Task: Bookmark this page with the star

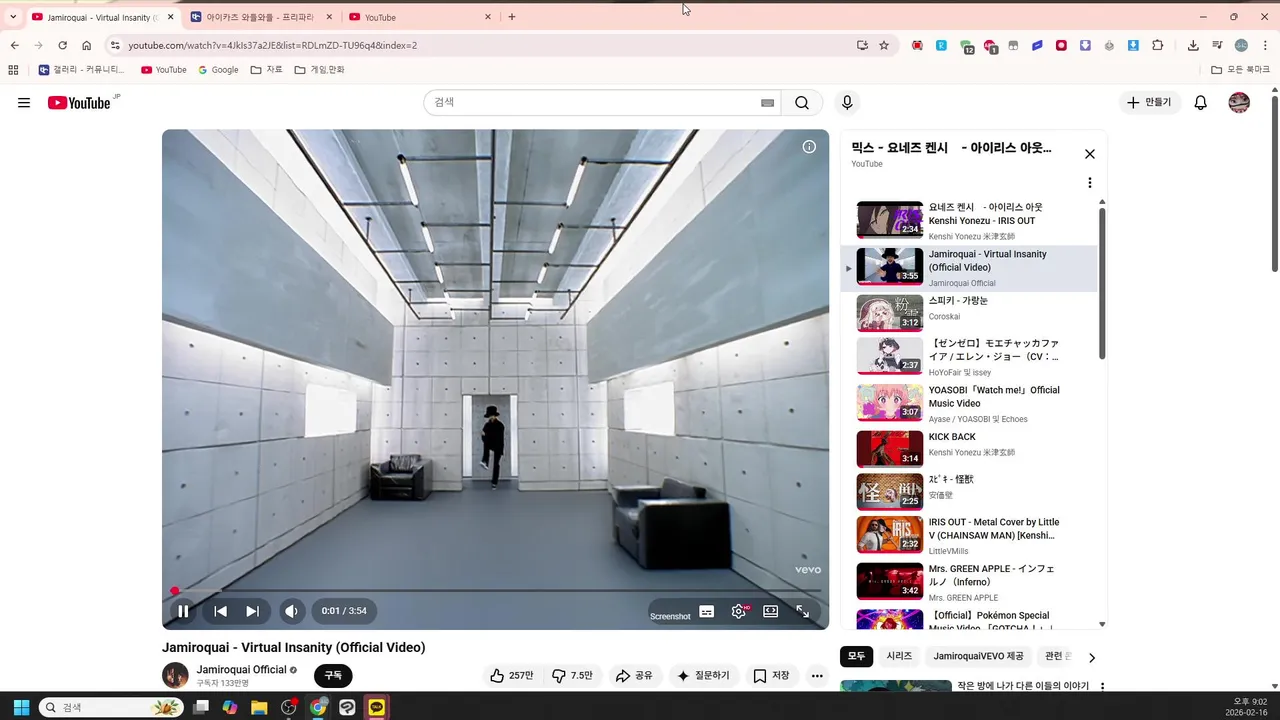Action: 884,45
